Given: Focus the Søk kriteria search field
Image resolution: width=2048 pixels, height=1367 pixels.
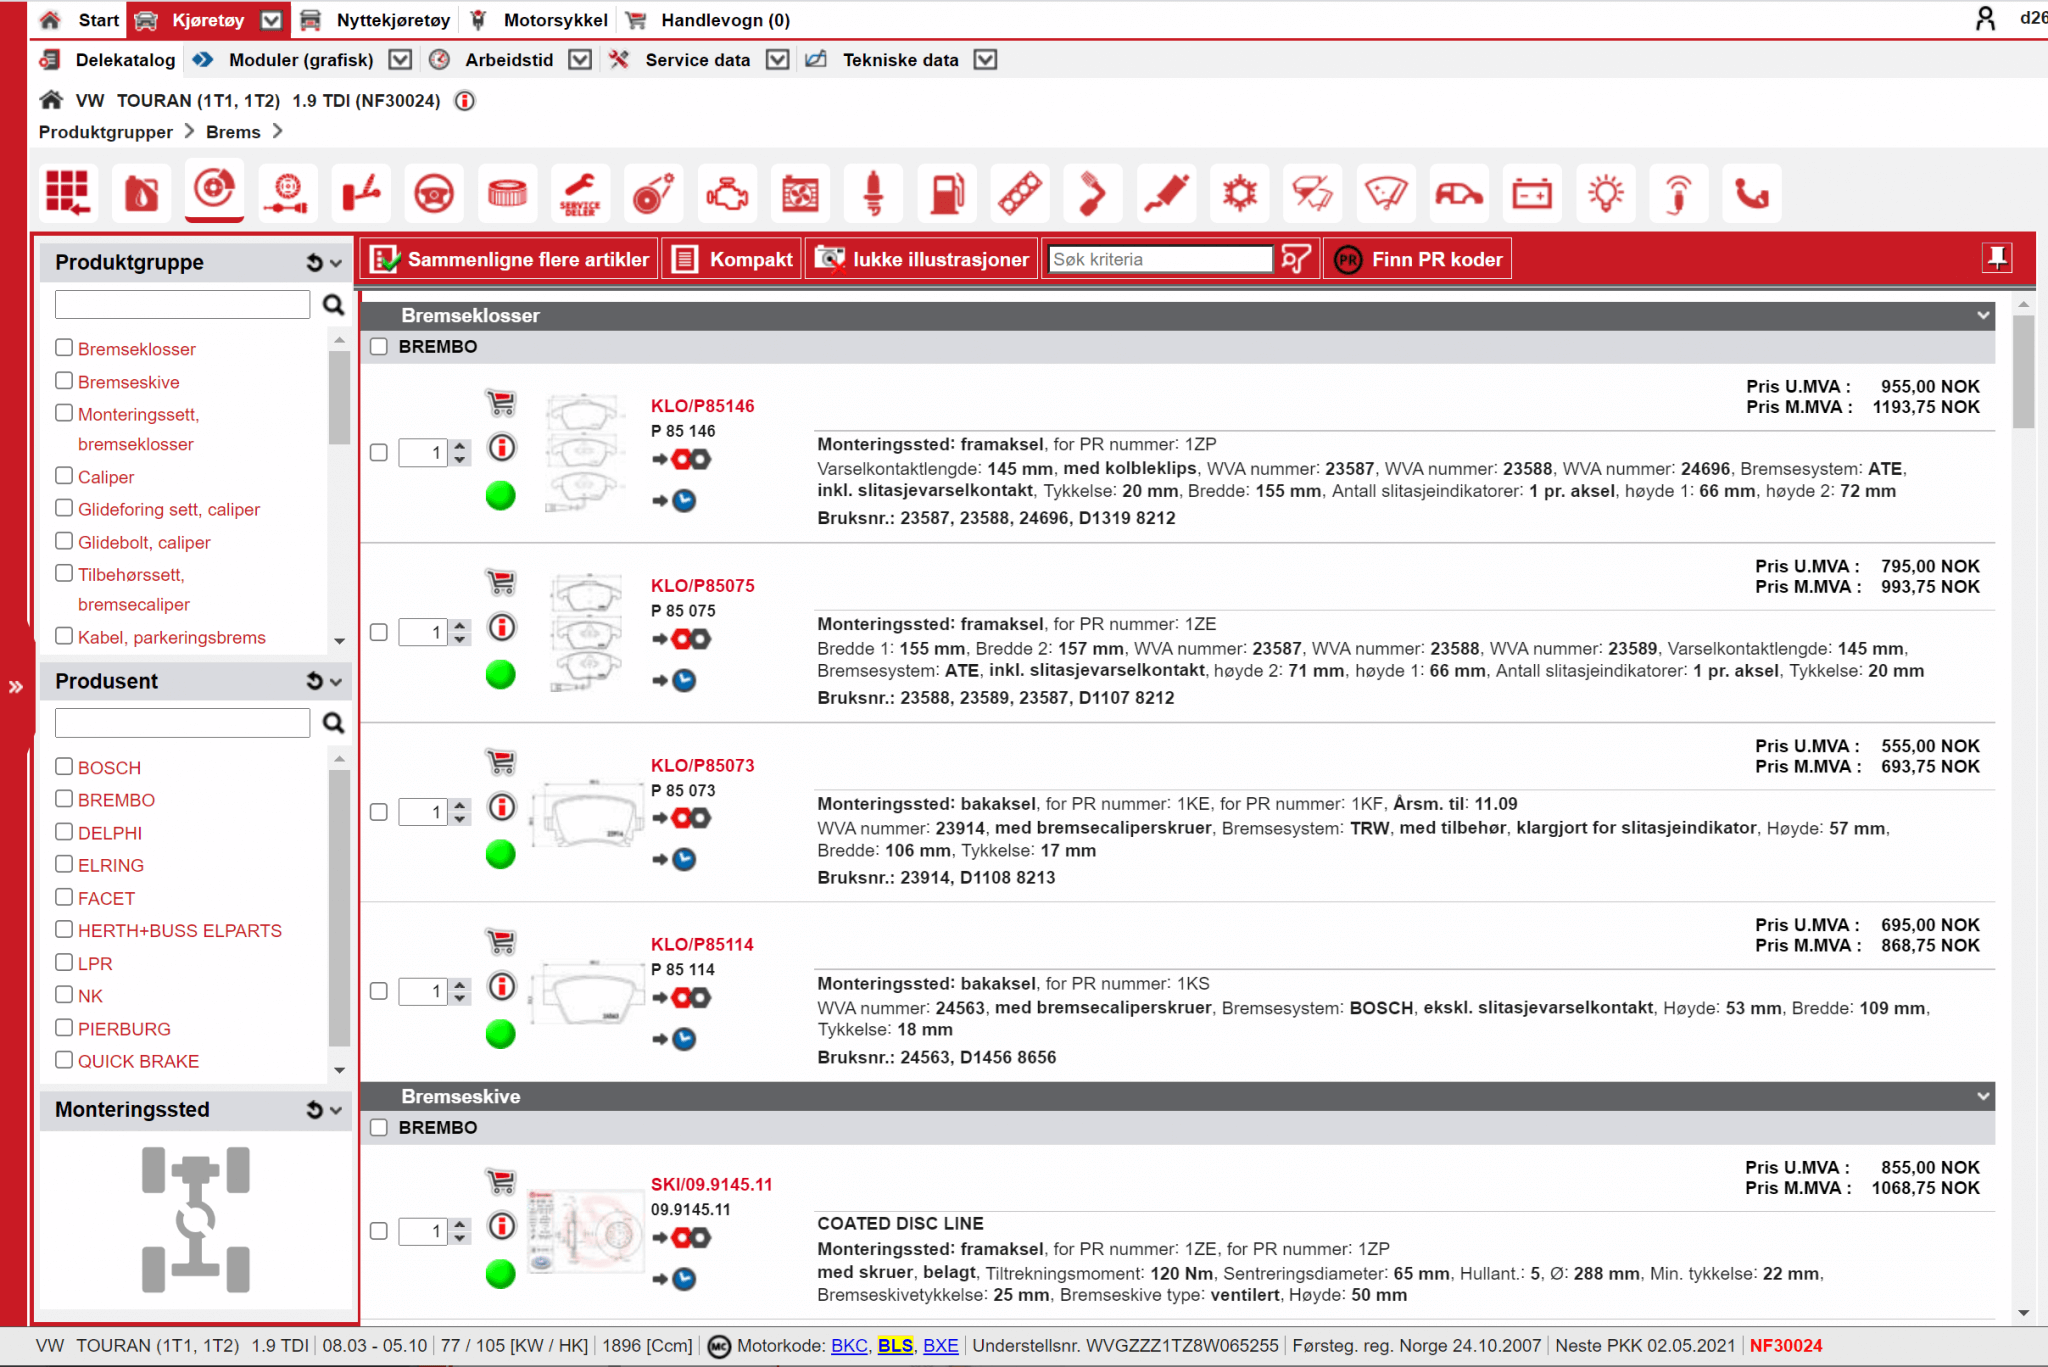Looking at the screenshot, I should [1158, 260].
